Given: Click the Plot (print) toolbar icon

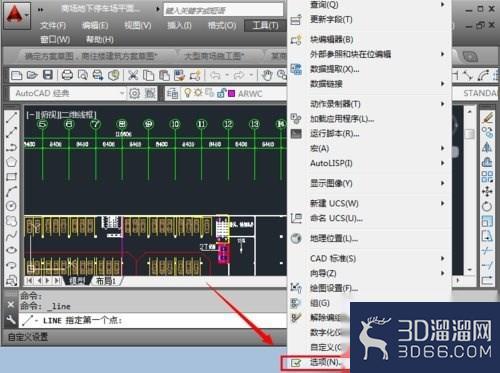Looking at the screenshot, I should pyautogui.click(x=67, y=75).
